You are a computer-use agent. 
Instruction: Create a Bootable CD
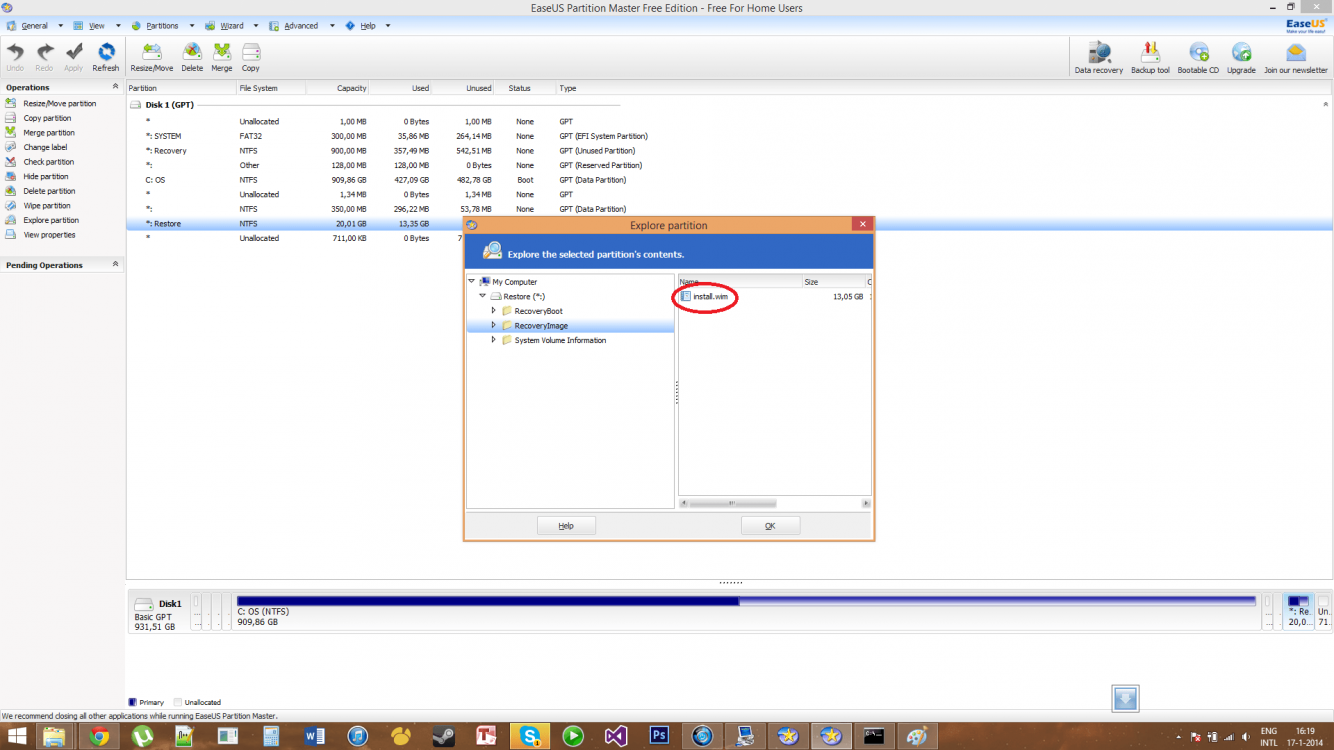(1198, 58)
